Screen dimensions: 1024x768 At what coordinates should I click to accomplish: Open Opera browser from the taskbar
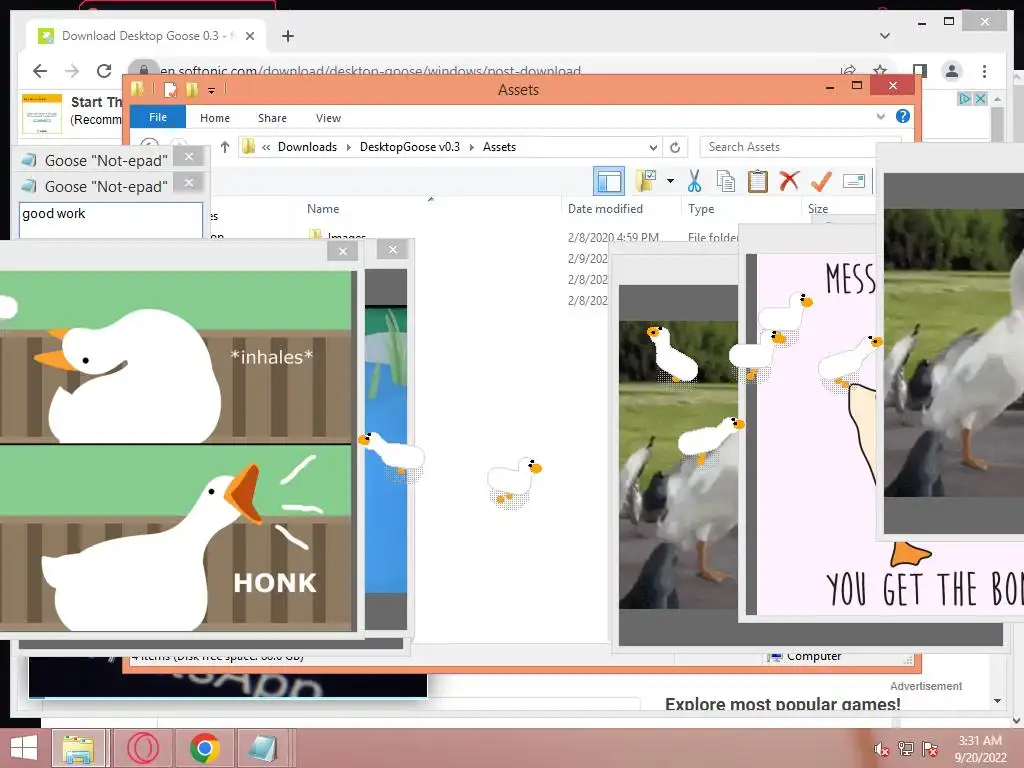tap(142, 748)
